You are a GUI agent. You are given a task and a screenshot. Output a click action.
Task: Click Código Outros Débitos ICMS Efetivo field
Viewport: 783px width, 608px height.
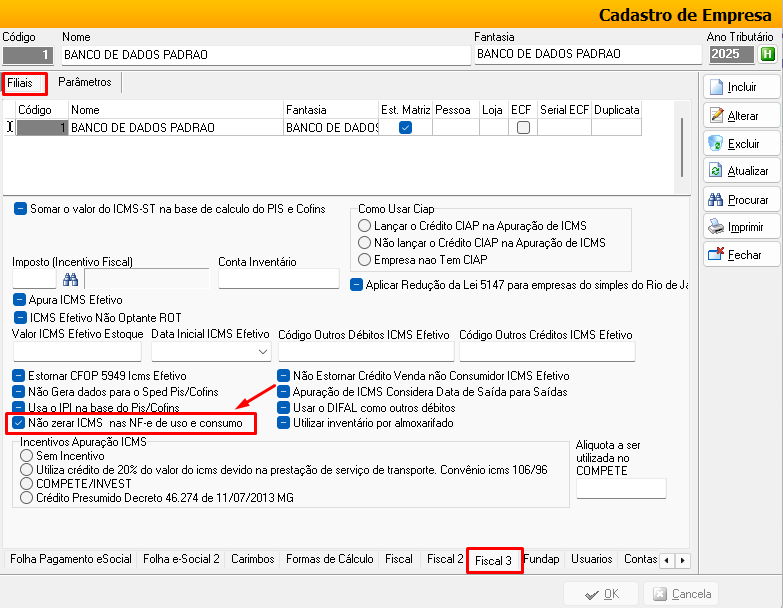pos(366,351)
